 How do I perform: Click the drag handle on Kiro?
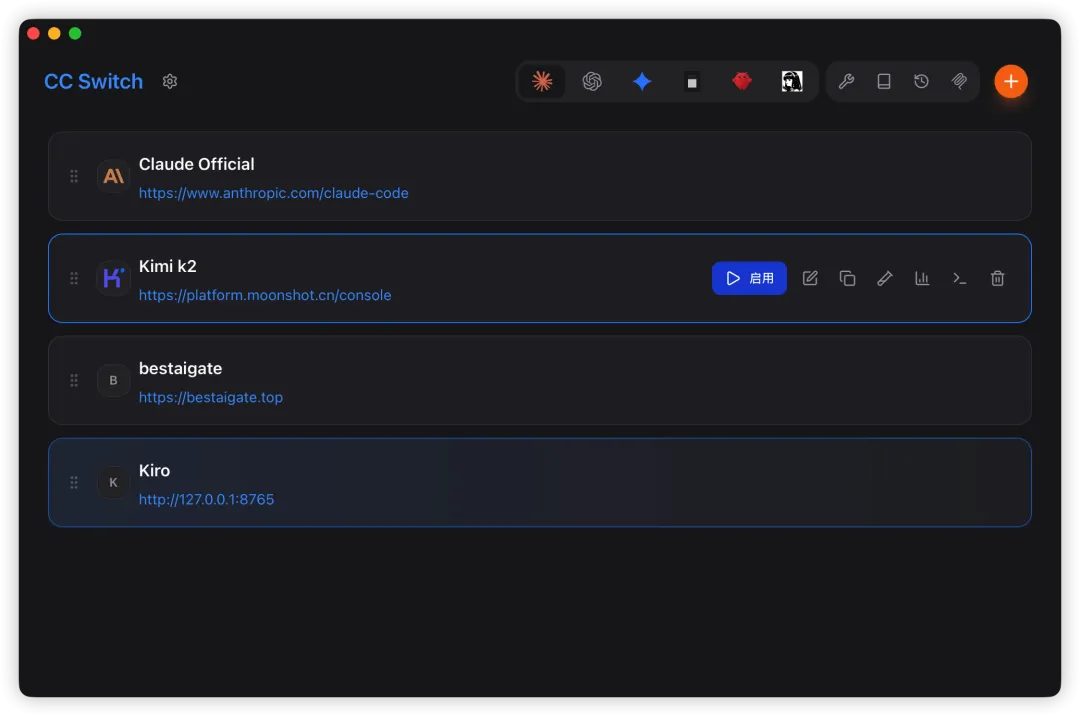click(x=74, y=482)
